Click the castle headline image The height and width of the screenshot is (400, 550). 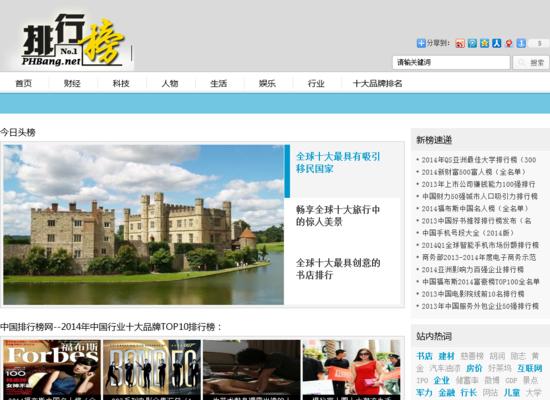143,225
